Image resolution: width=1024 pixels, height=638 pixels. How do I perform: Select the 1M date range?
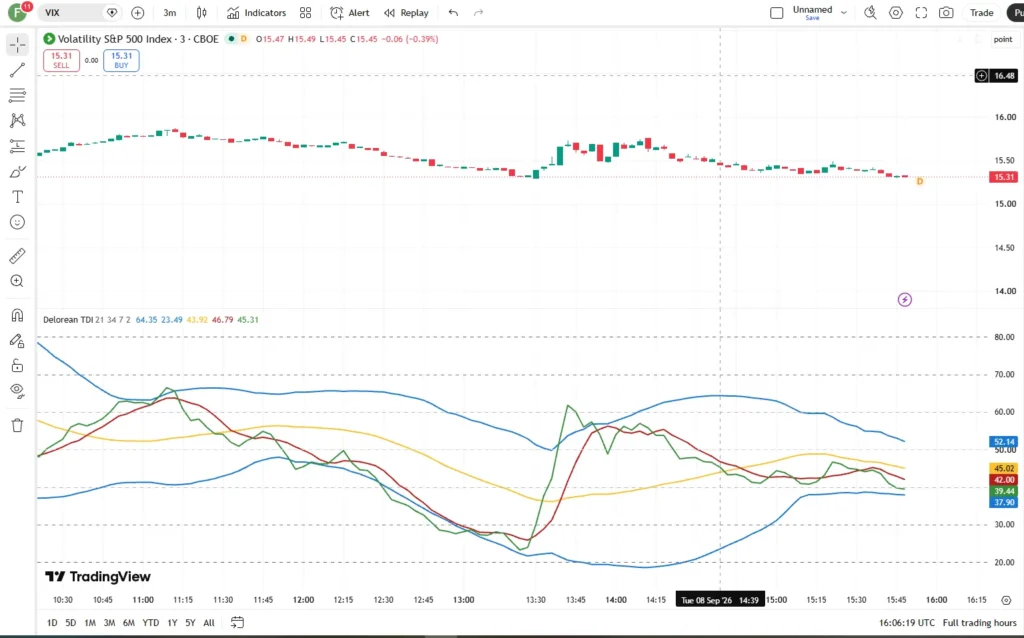pyautogui.click(x=89, y=622)
